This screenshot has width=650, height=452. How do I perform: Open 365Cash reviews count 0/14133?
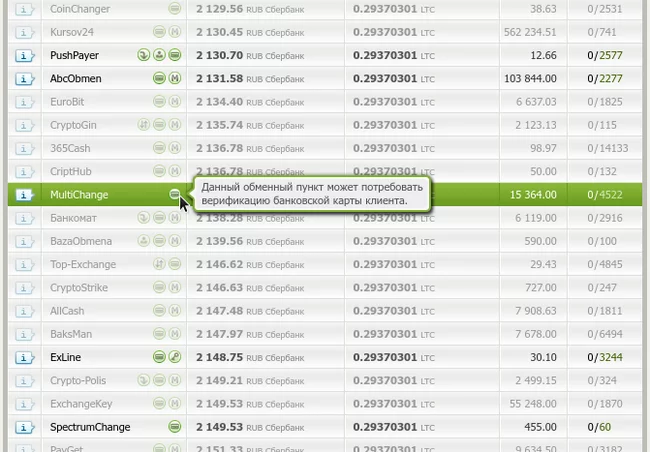point(608,148)
